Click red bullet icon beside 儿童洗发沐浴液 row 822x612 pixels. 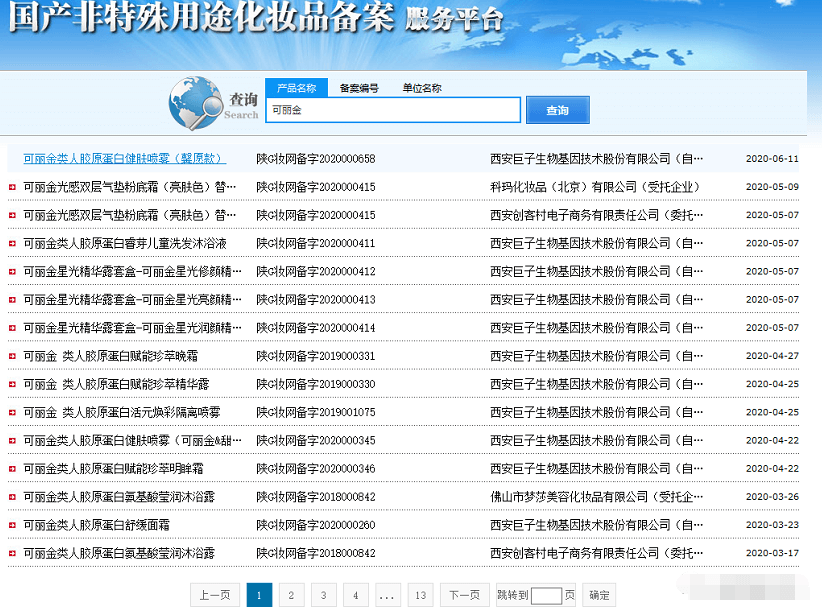click(12, 243)
